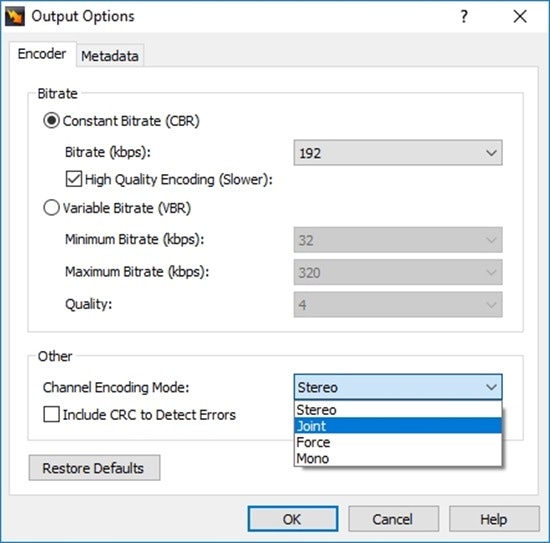Switch to the Encoder tab

coord(42,54)
